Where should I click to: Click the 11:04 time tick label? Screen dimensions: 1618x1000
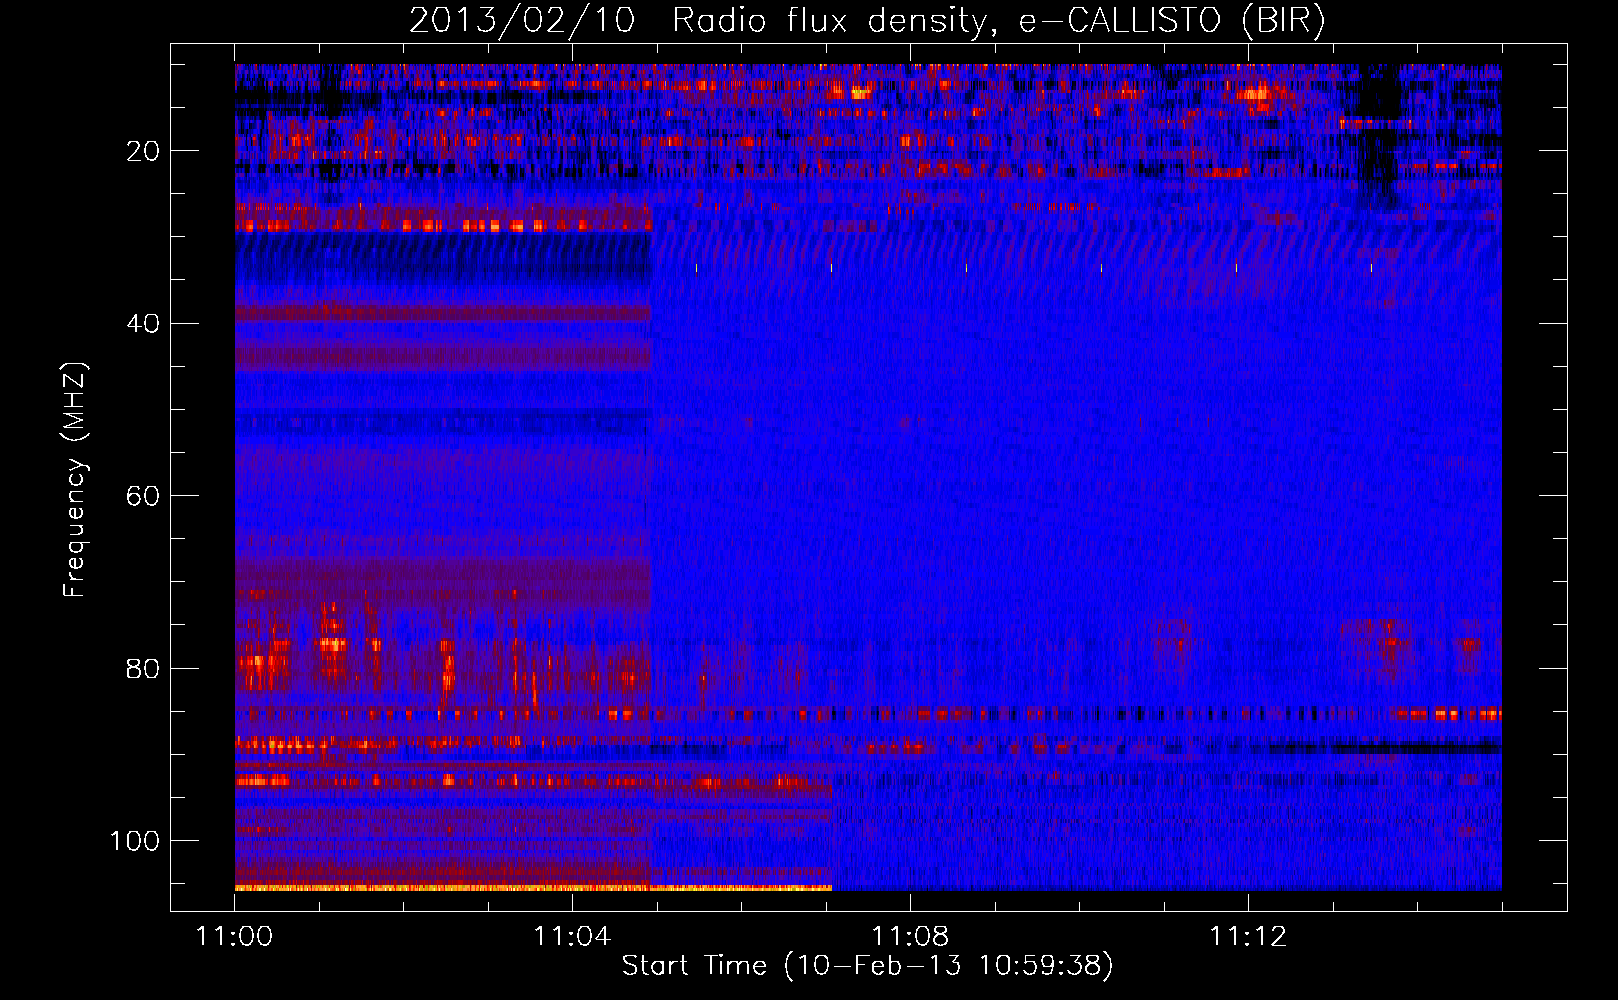pyautogui.click(x=572, y=936)
